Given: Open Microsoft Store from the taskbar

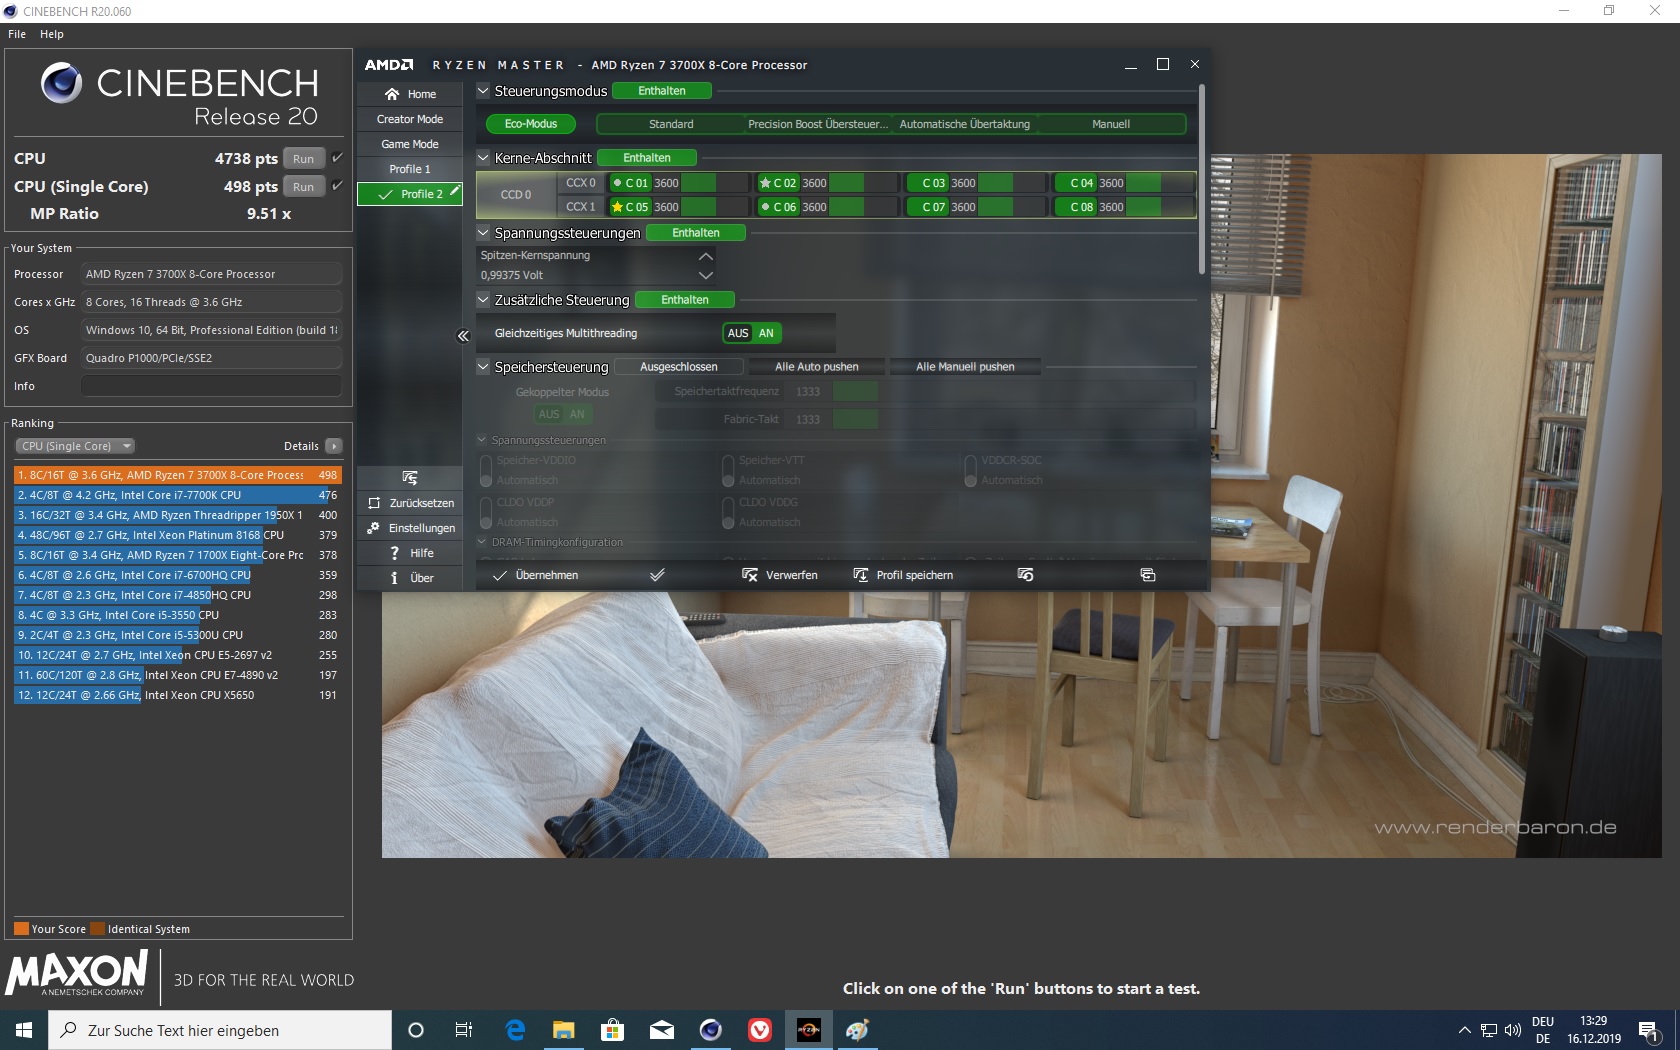Looking at the screenshot, I should [x=613, y=1030].
